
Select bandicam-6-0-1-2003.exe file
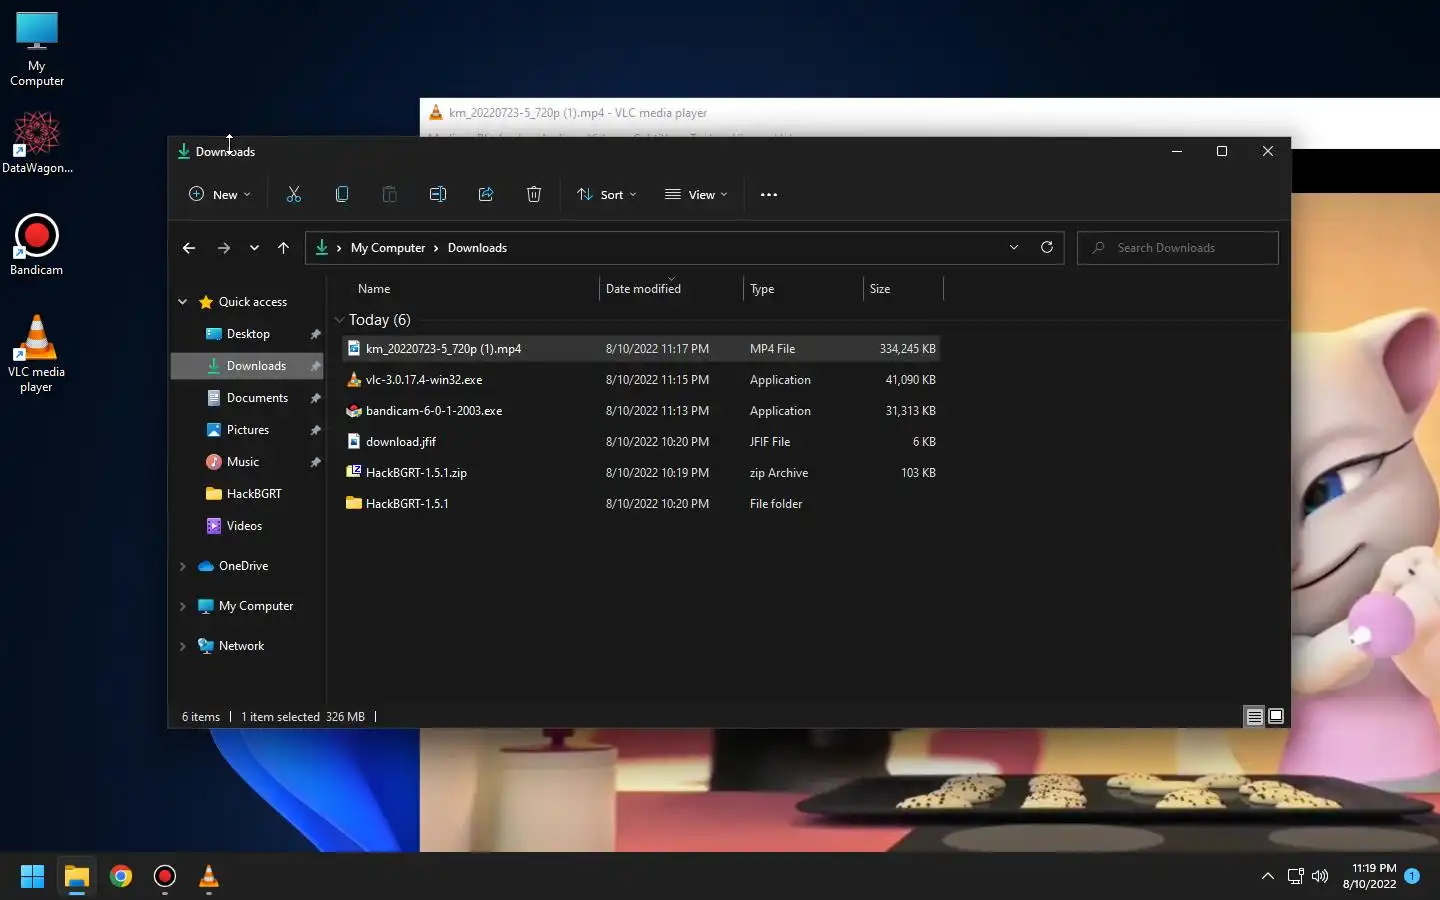pos(640,411)
